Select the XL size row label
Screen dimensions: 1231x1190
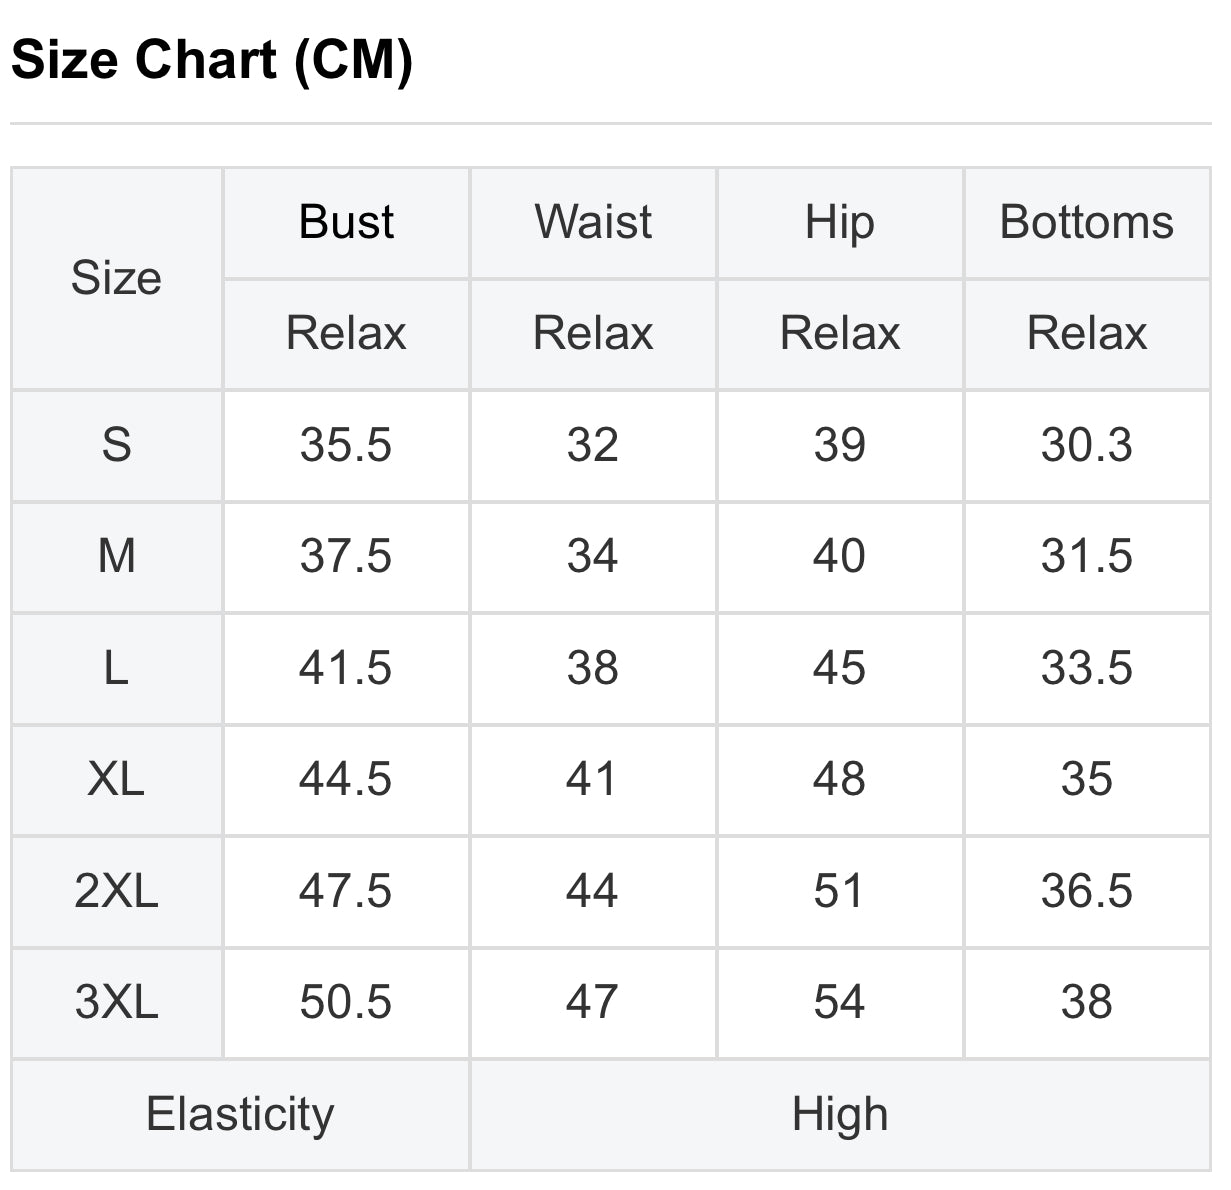(x=116, y=779)
